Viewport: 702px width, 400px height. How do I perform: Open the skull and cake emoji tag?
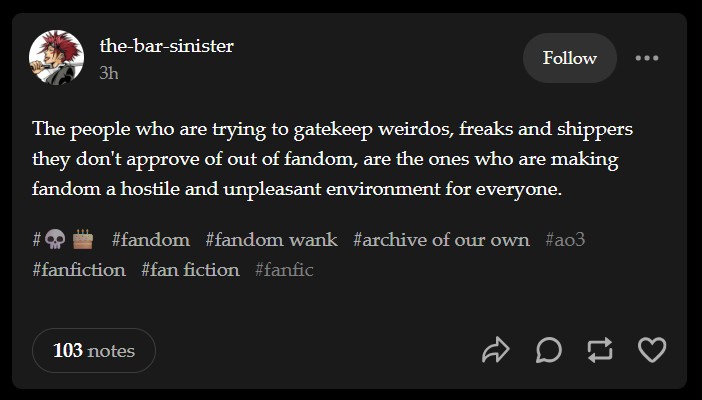[63, 240]
